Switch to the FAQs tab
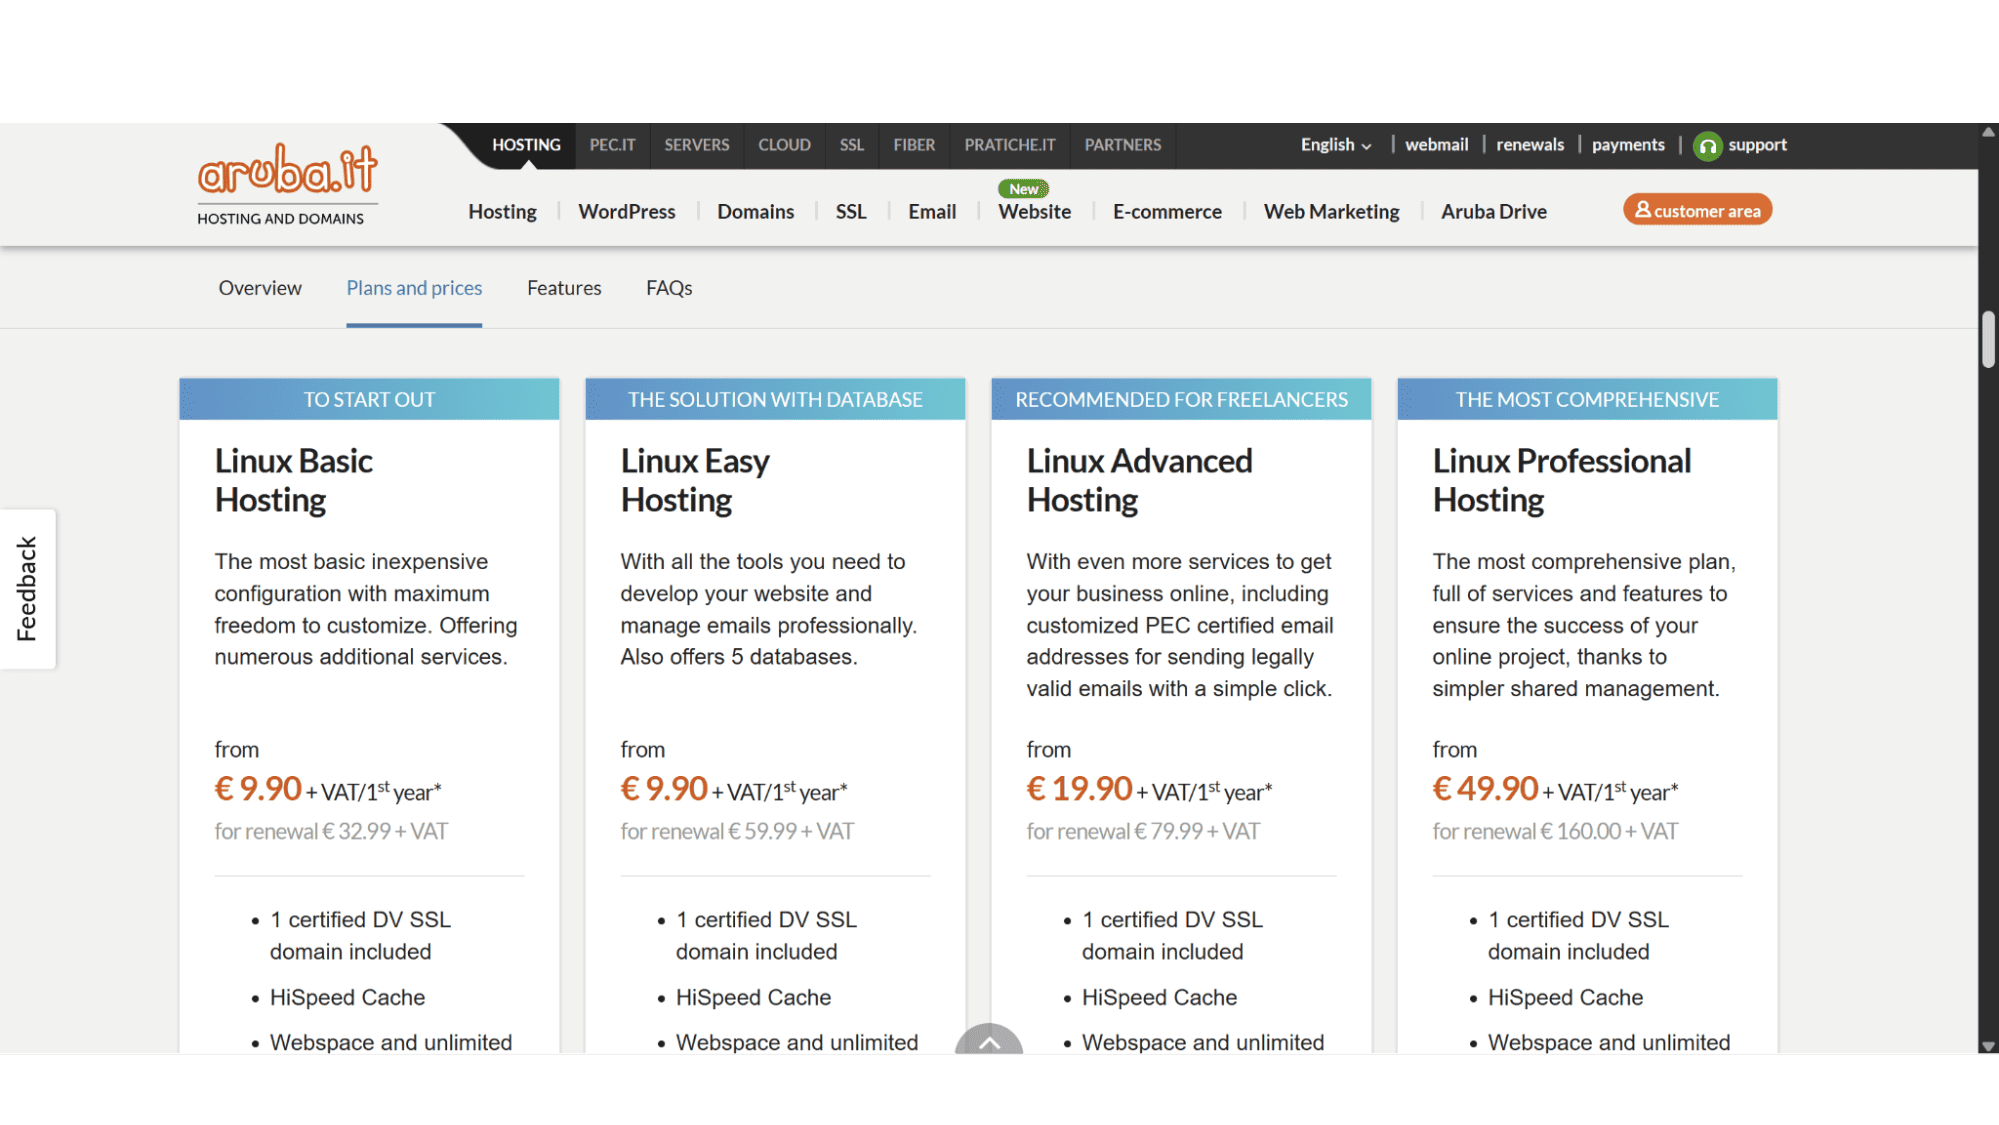 pos(669,288)
